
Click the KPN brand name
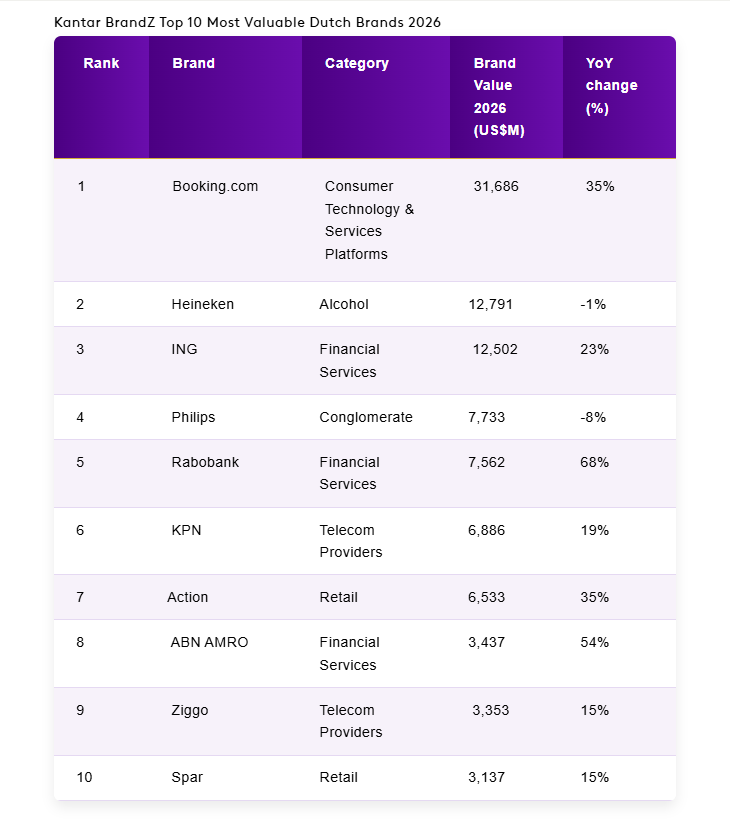point(186,530)
